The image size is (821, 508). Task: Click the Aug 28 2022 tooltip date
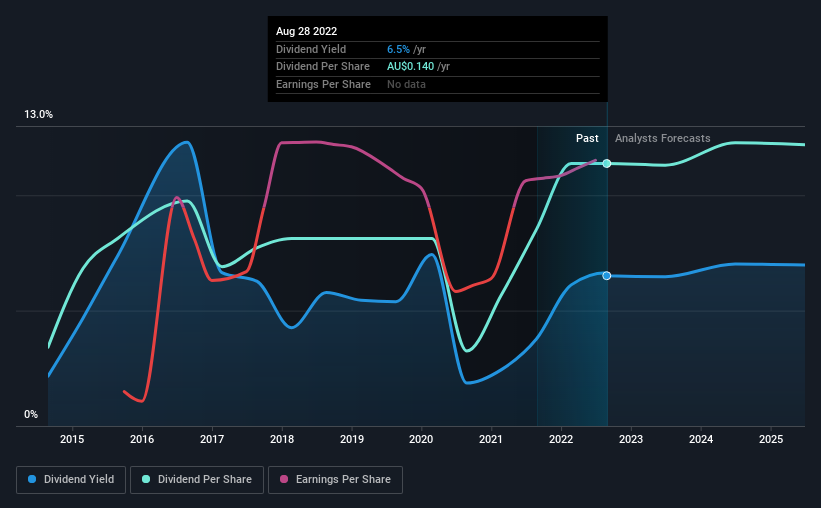(x=306, y=31)
